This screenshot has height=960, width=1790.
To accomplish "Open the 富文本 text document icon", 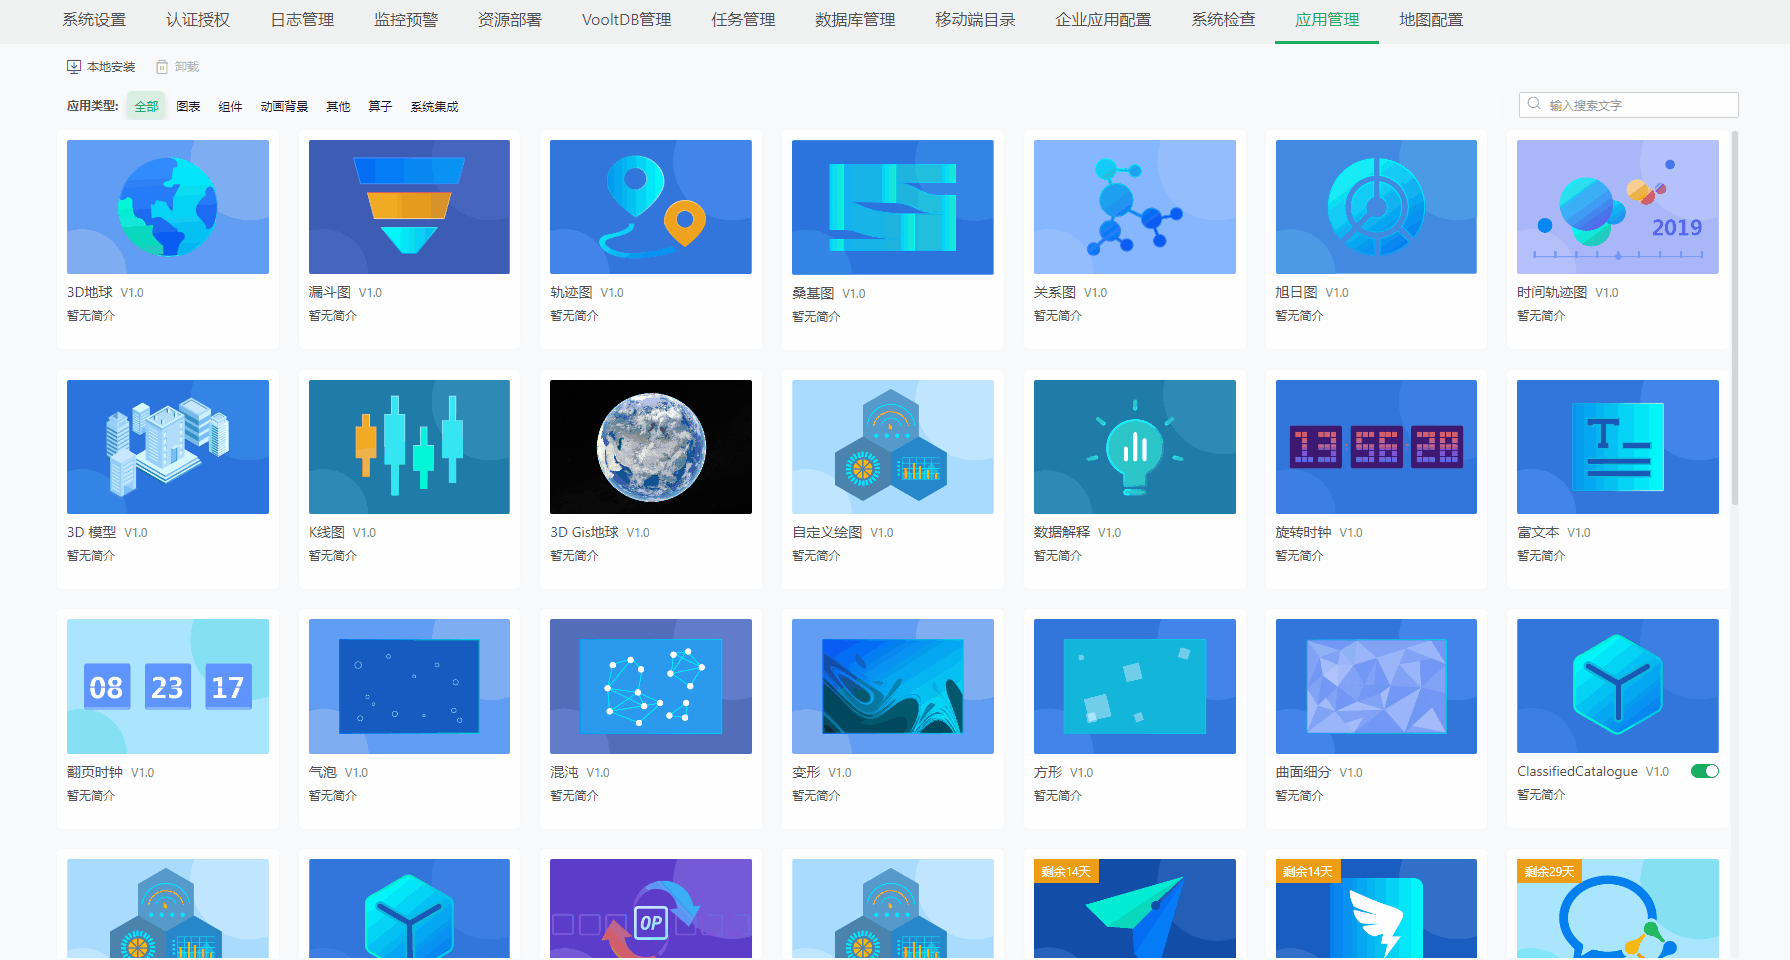I will [x=1618, y=447].
